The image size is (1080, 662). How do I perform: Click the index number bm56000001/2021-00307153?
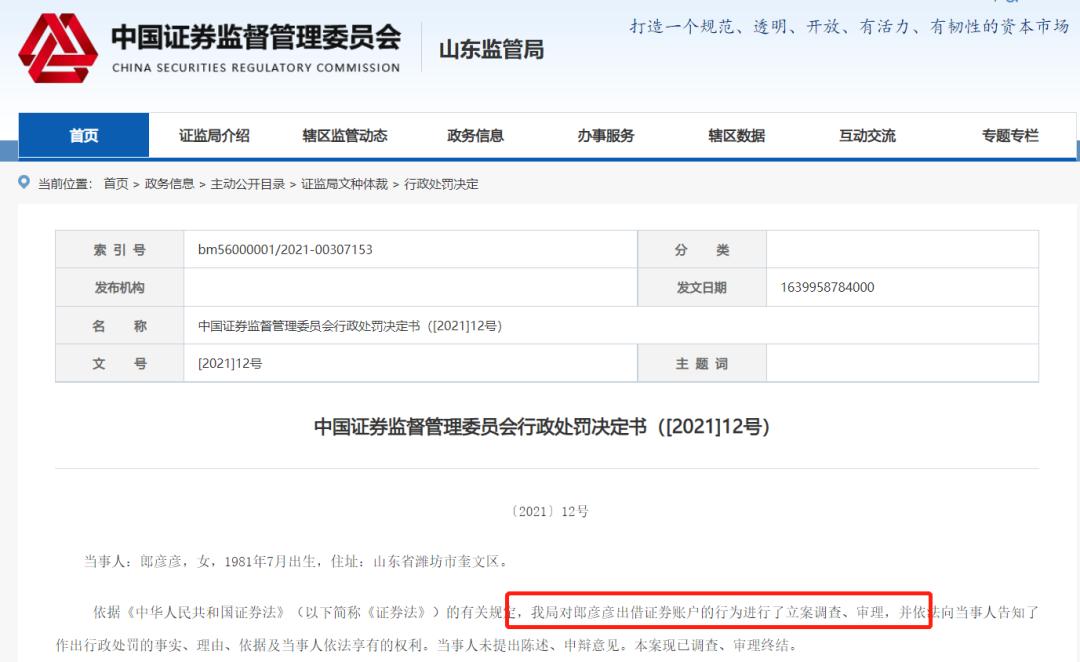[285, 249]
